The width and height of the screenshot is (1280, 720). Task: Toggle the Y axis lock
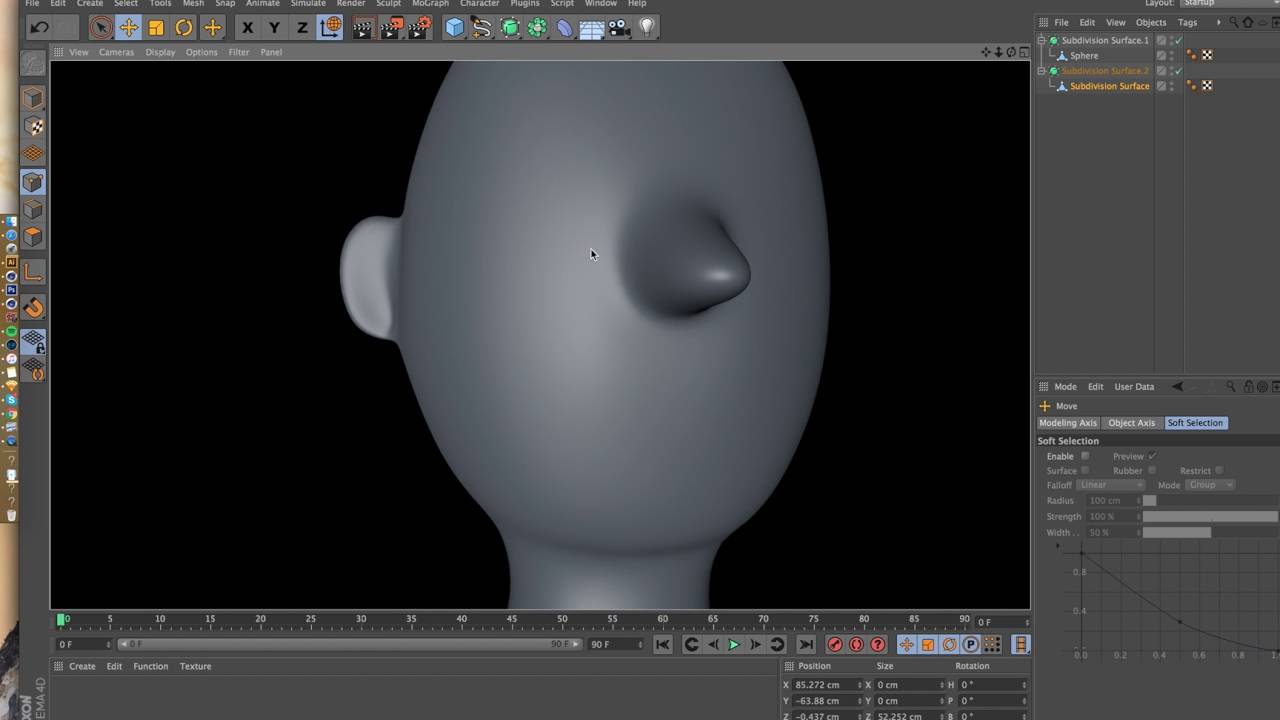(274, 28)
